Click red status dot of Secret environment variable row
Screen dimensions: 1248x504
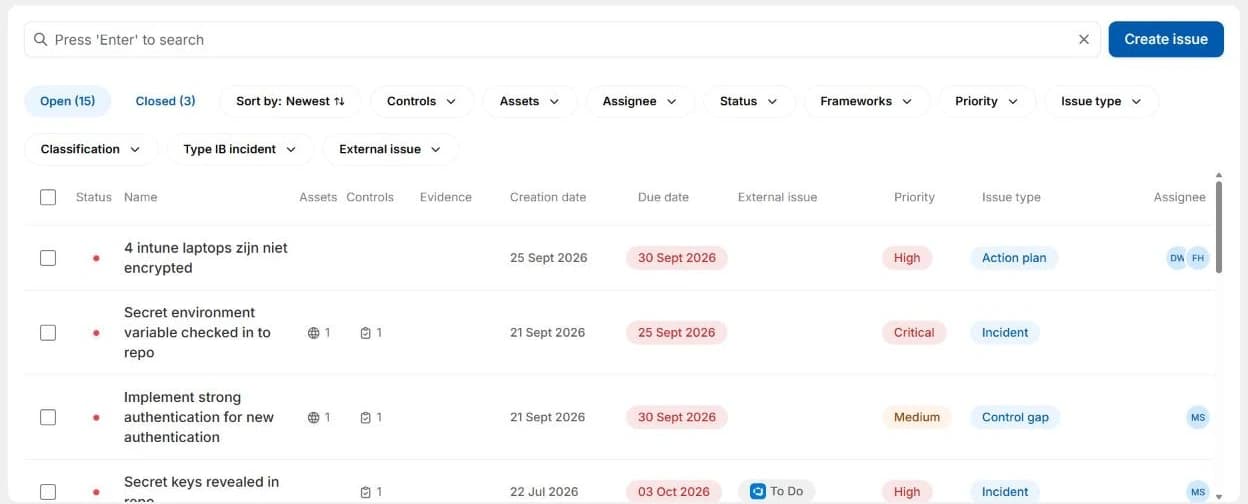pos(96,333)
